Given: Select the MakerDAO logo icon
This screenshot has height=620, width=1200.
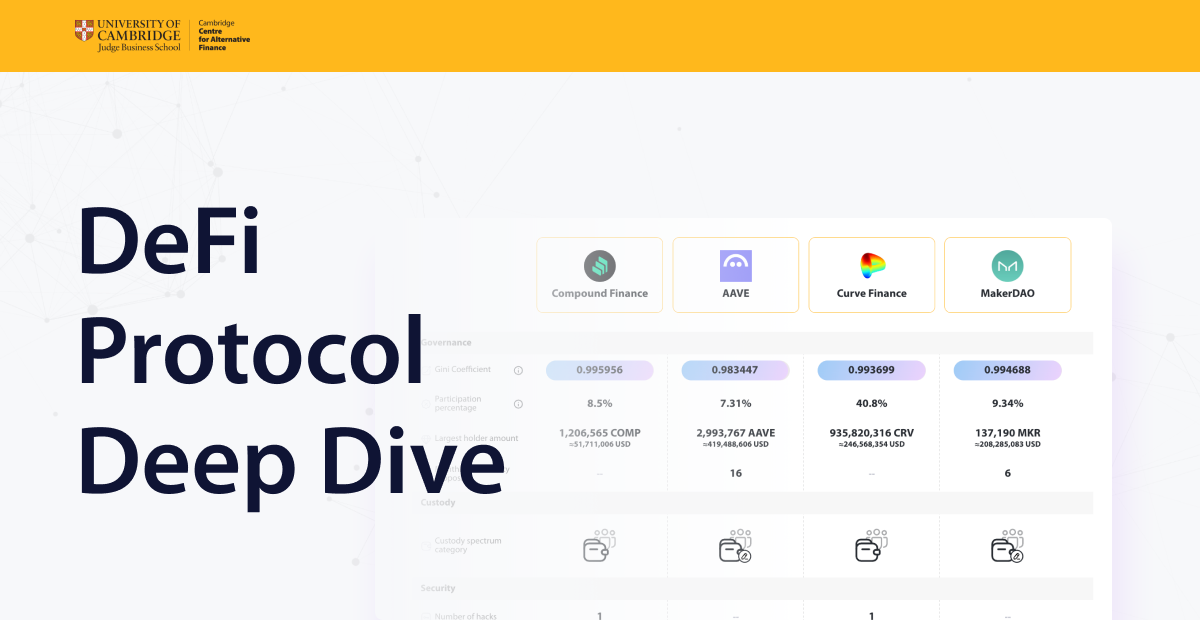Looking at the screenshot, I should click(1008, 266).
